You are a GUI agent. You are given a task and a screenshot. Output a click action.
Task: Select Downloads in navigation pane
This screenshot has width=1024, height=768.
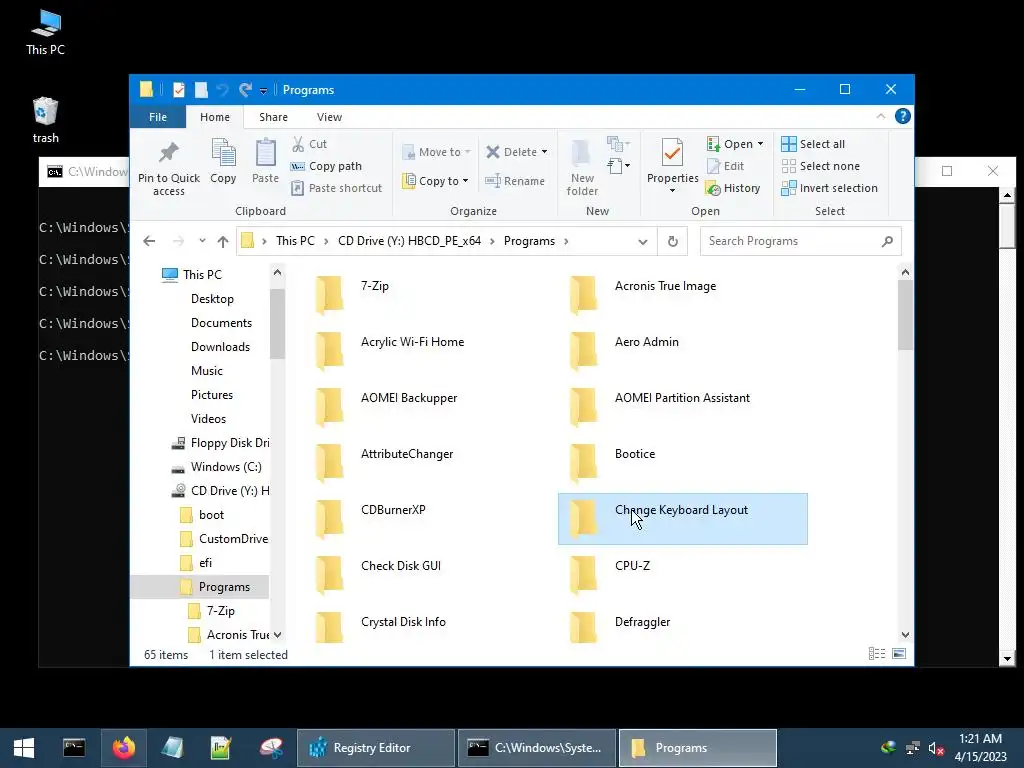[x=220, y=347]
